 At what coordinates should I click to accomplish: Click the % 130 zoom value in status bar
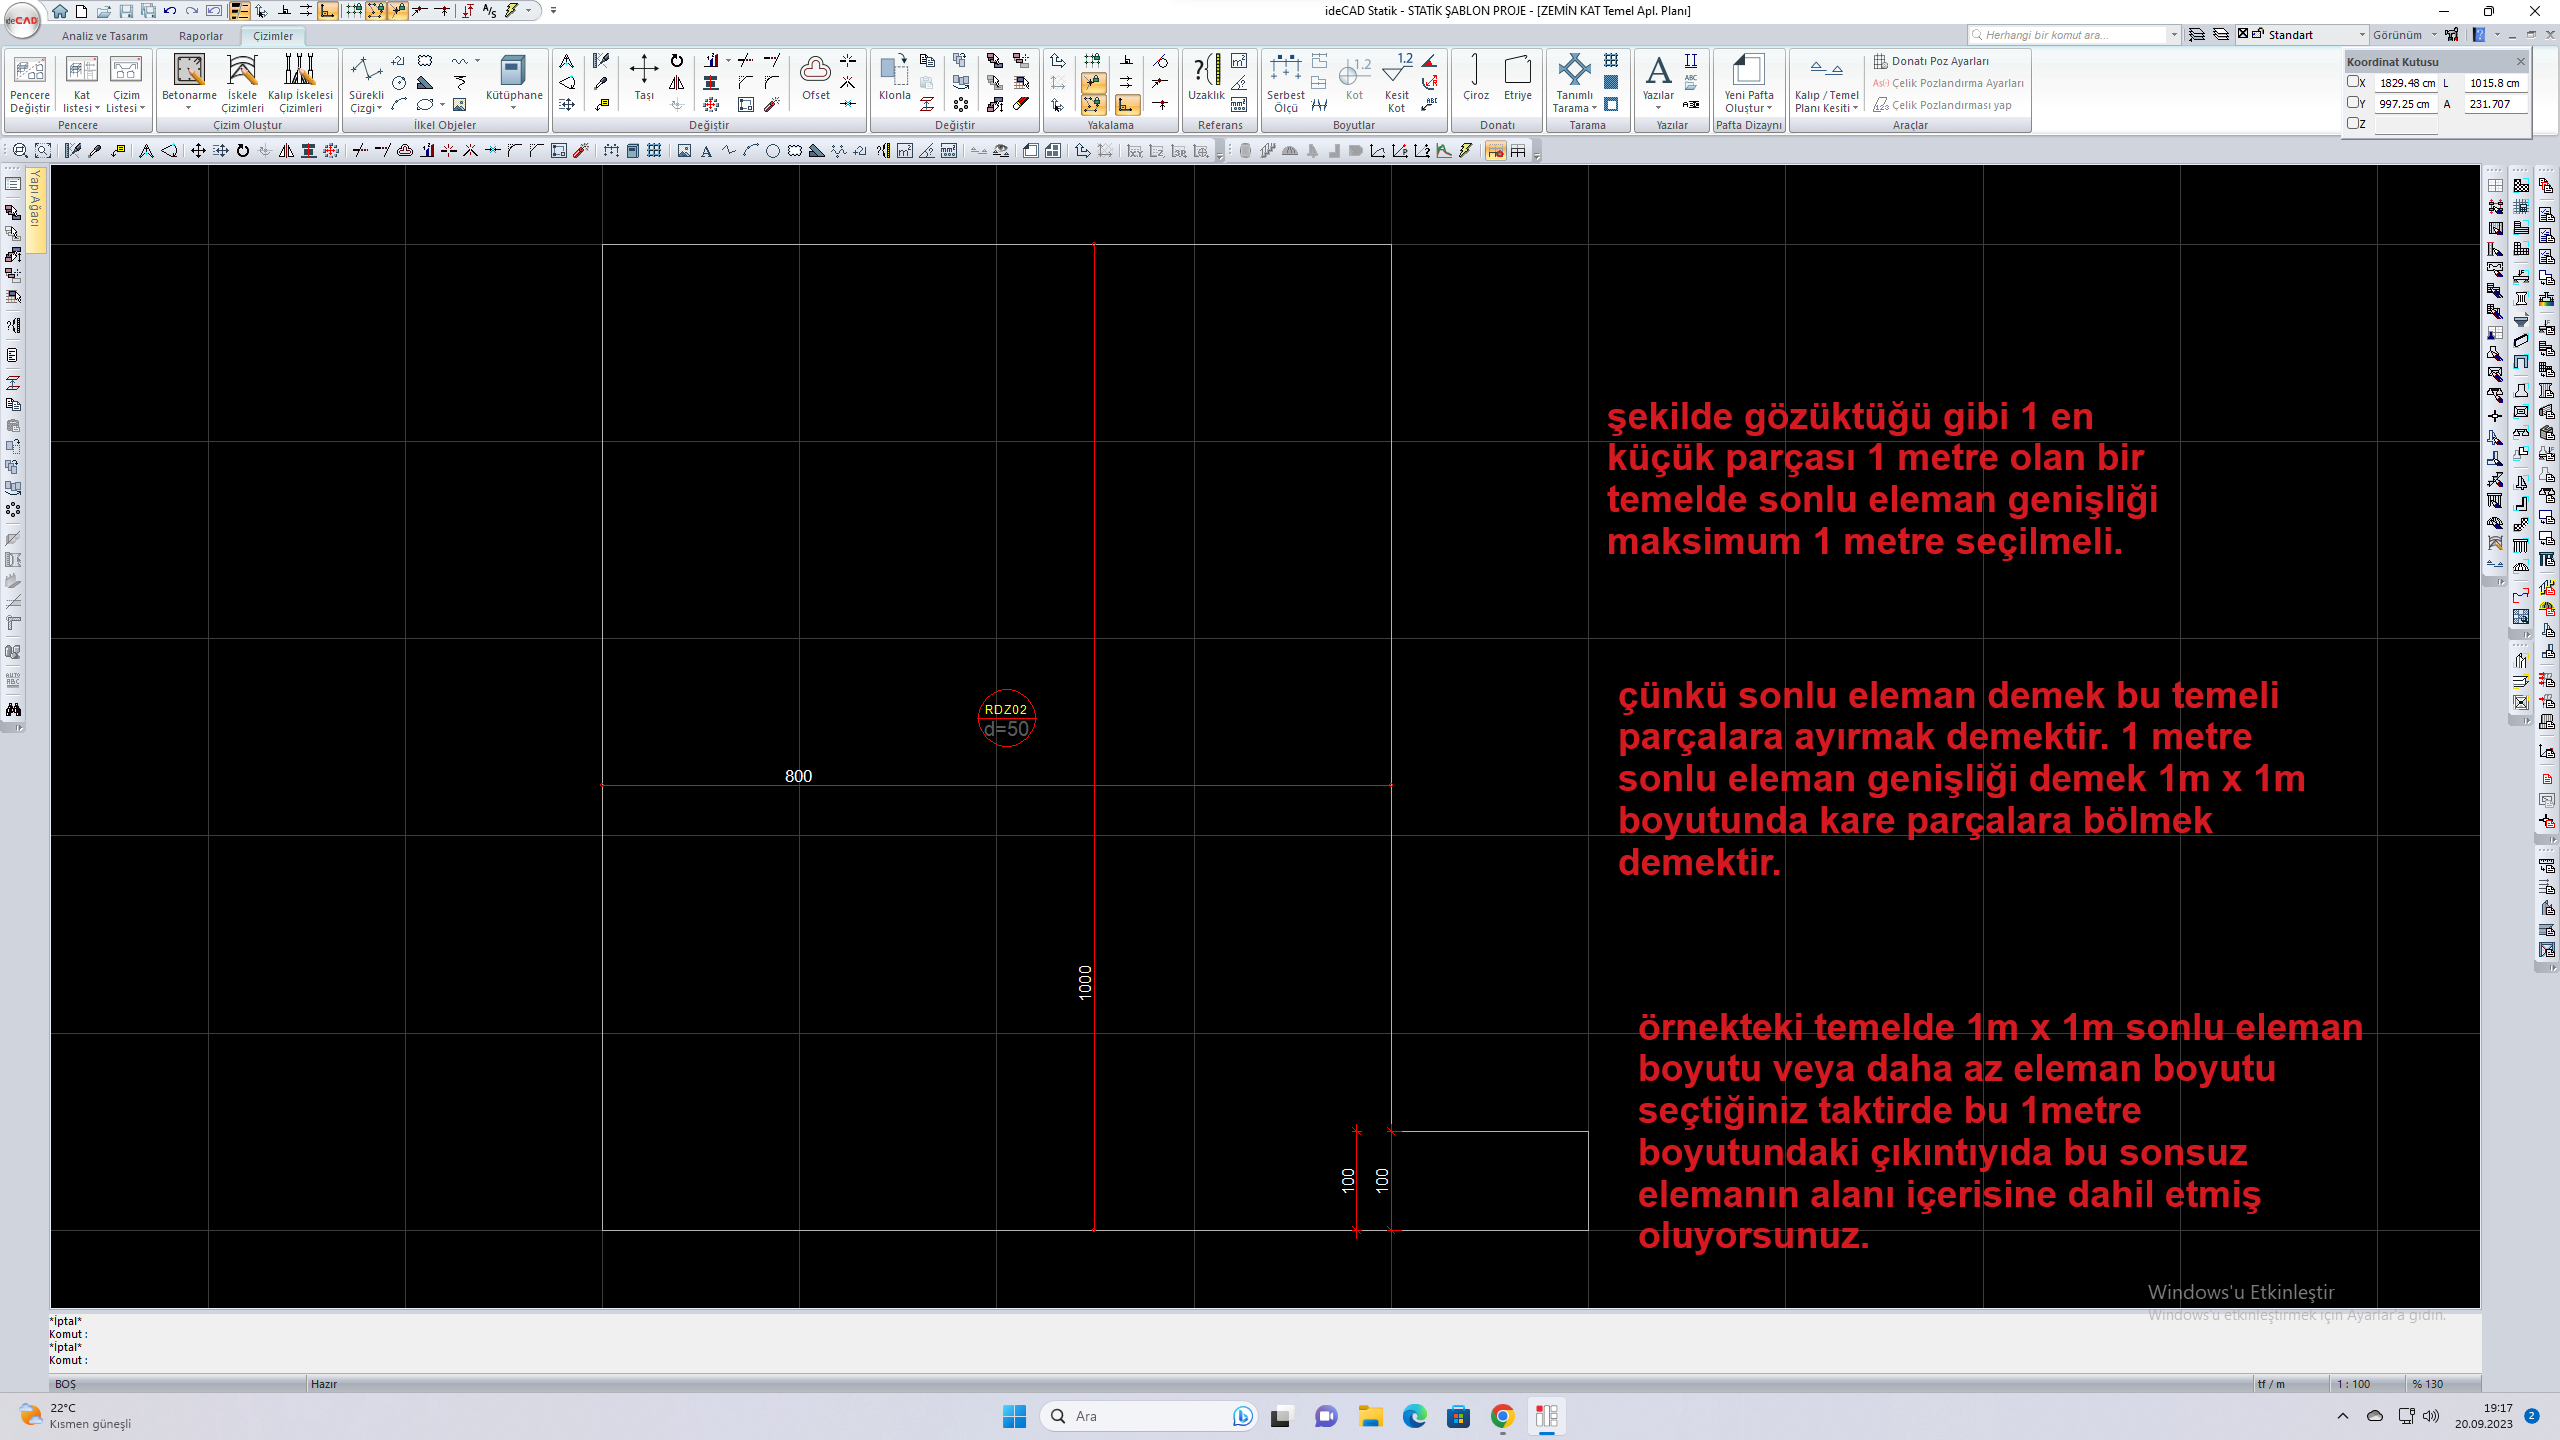click(x=2428, y=1384)
